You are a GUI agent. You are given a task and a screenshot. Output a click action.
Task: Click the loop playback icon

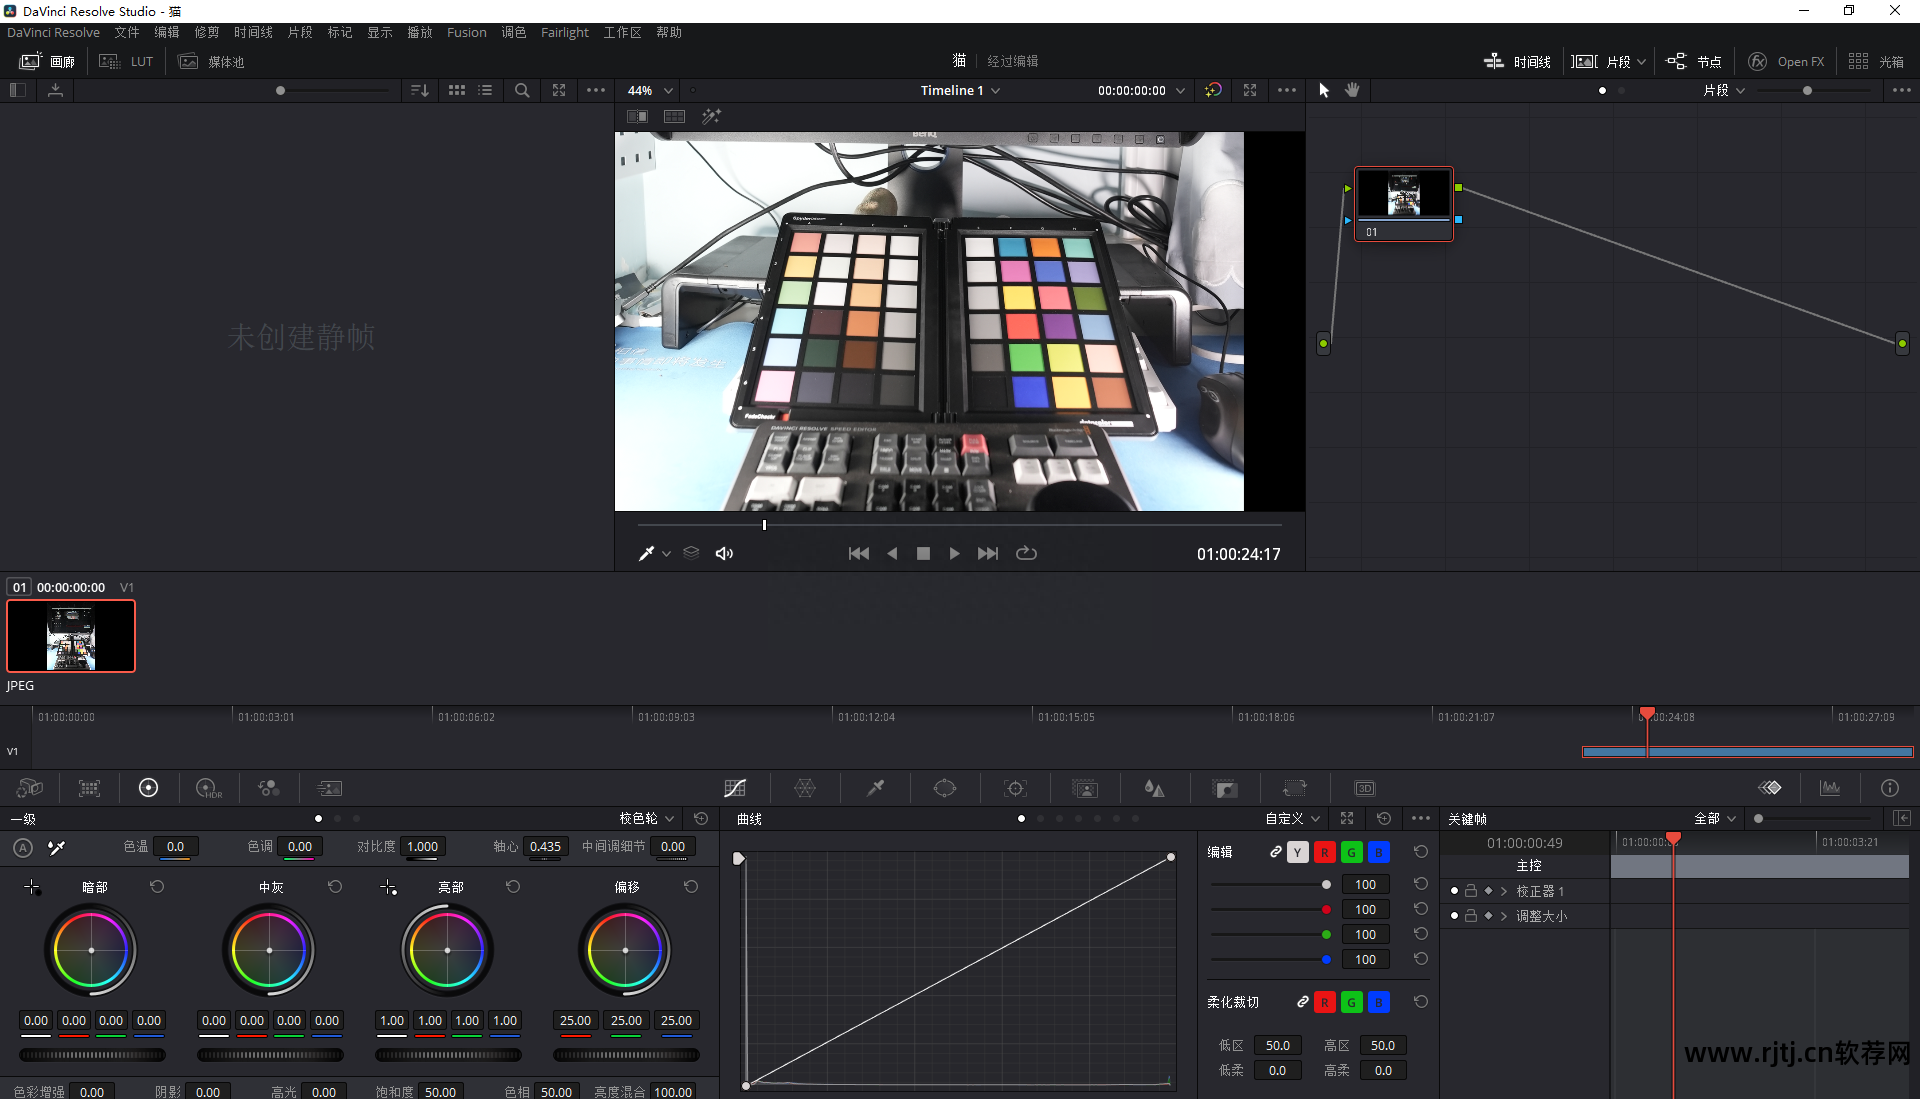pos(1026,553)
